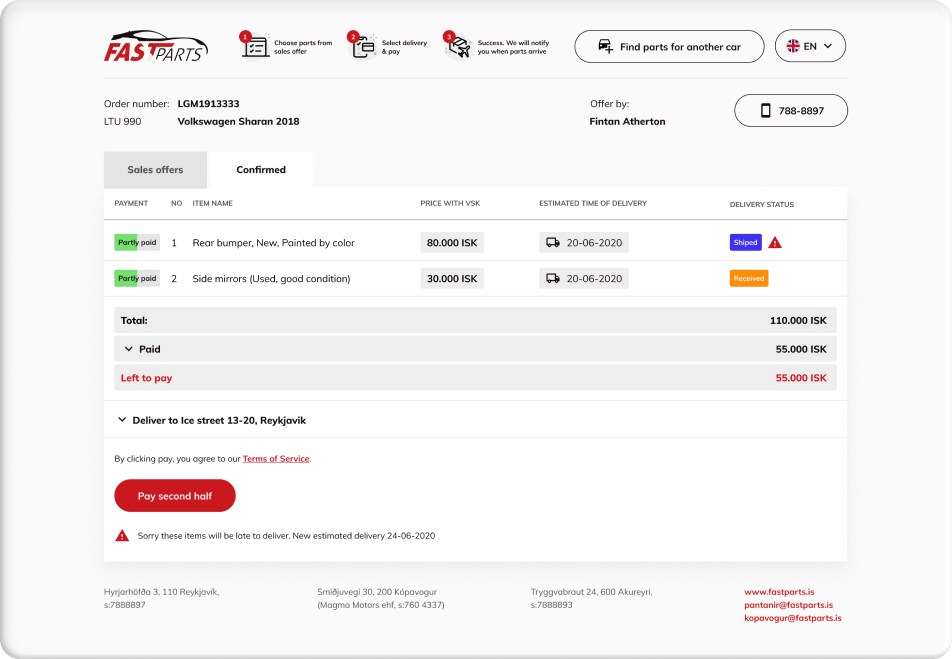Select the Confirmed tab
The width and height of the screenshot is (952, 659).
tap(261, 170)
